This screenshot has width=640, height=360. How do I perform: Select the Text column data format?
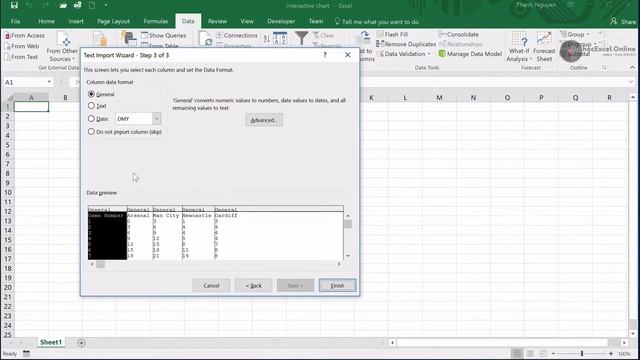point(91,106)
